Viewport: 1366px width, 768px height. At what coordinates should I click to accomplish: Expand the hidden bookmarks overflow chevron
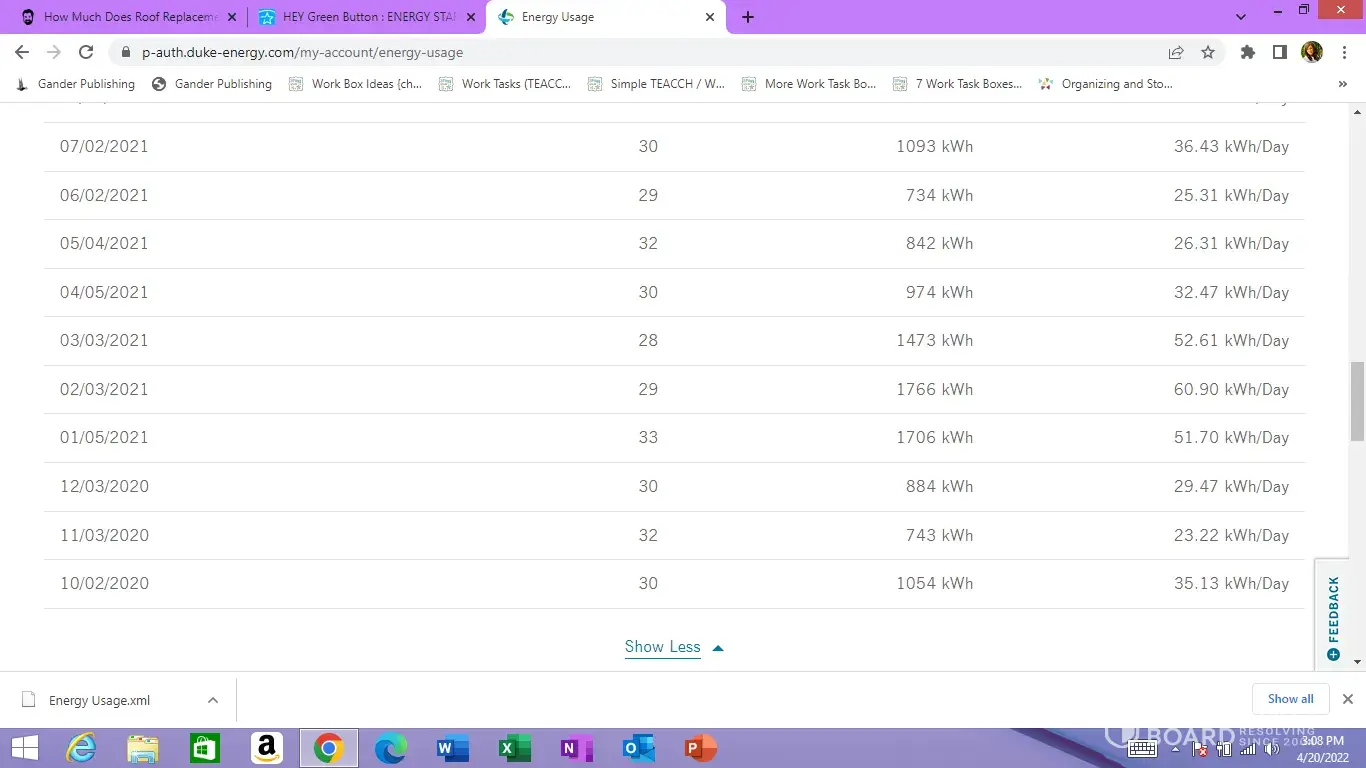click(x=1342, y=84)
